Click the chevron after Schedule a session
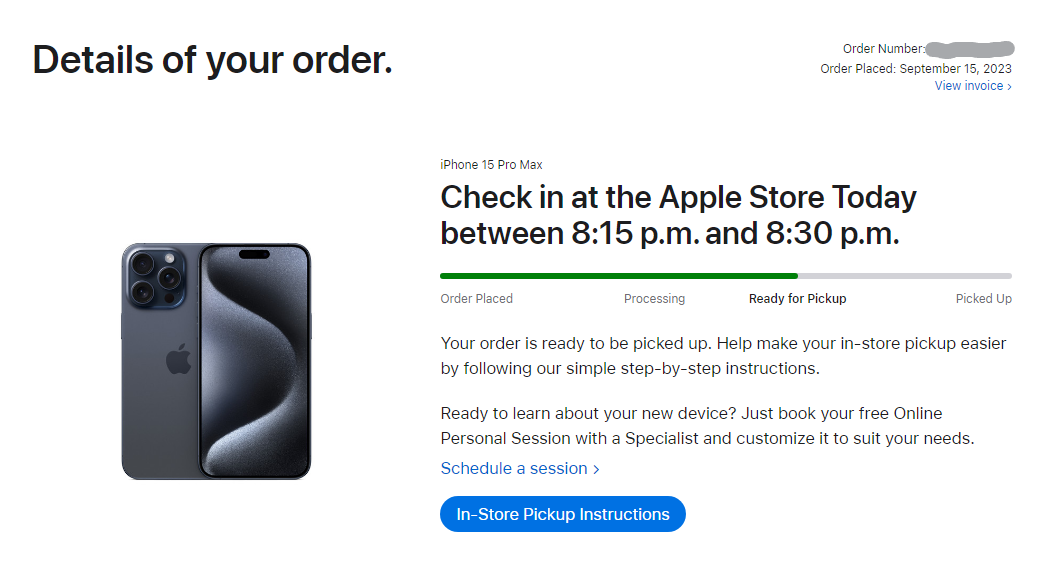 pos(596,469)
